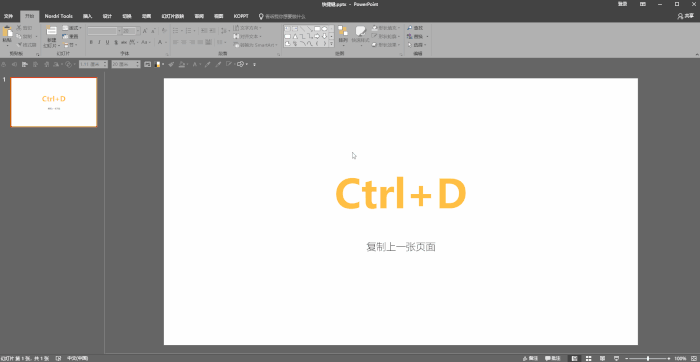The width and height of the screenshot is (700, 362).
Task: Toggle Underline text formatting
Action: click(107, 42)
